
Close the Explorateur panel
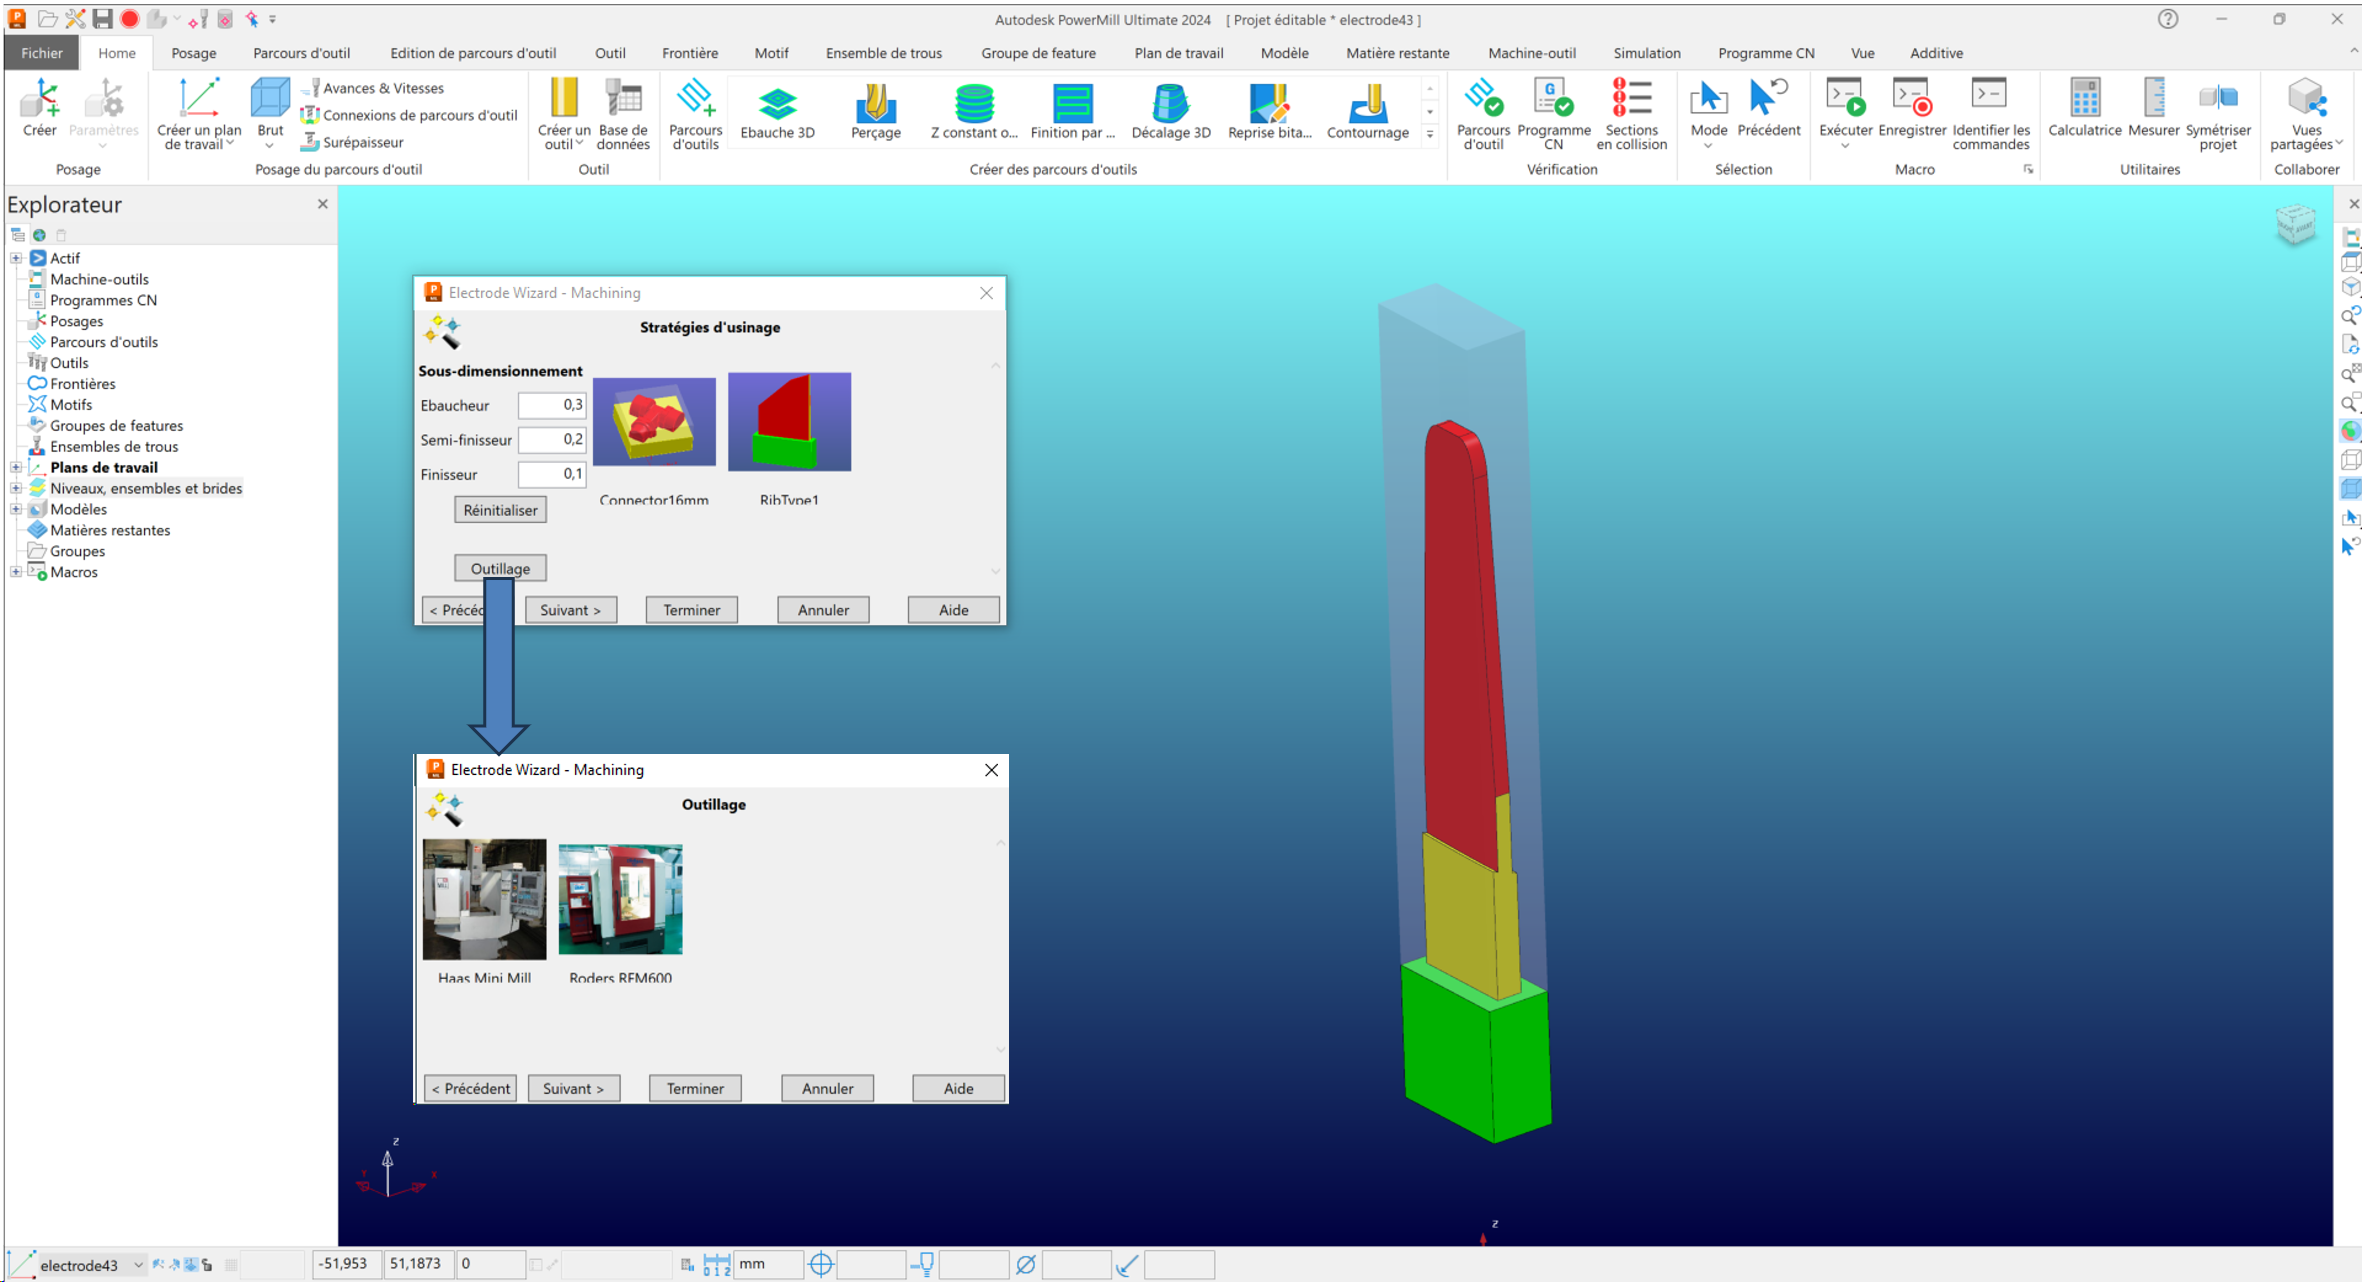coord(322,204)
